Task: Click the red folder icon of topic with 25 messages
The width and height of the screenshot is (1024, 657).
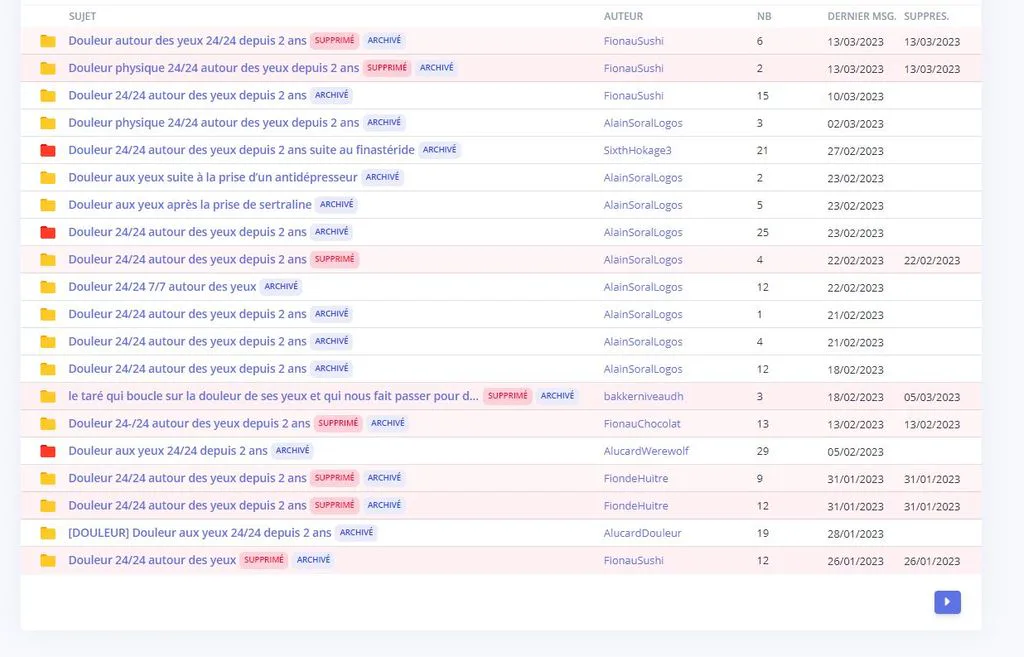Action: pyautogui.click(x=48, y=232)
